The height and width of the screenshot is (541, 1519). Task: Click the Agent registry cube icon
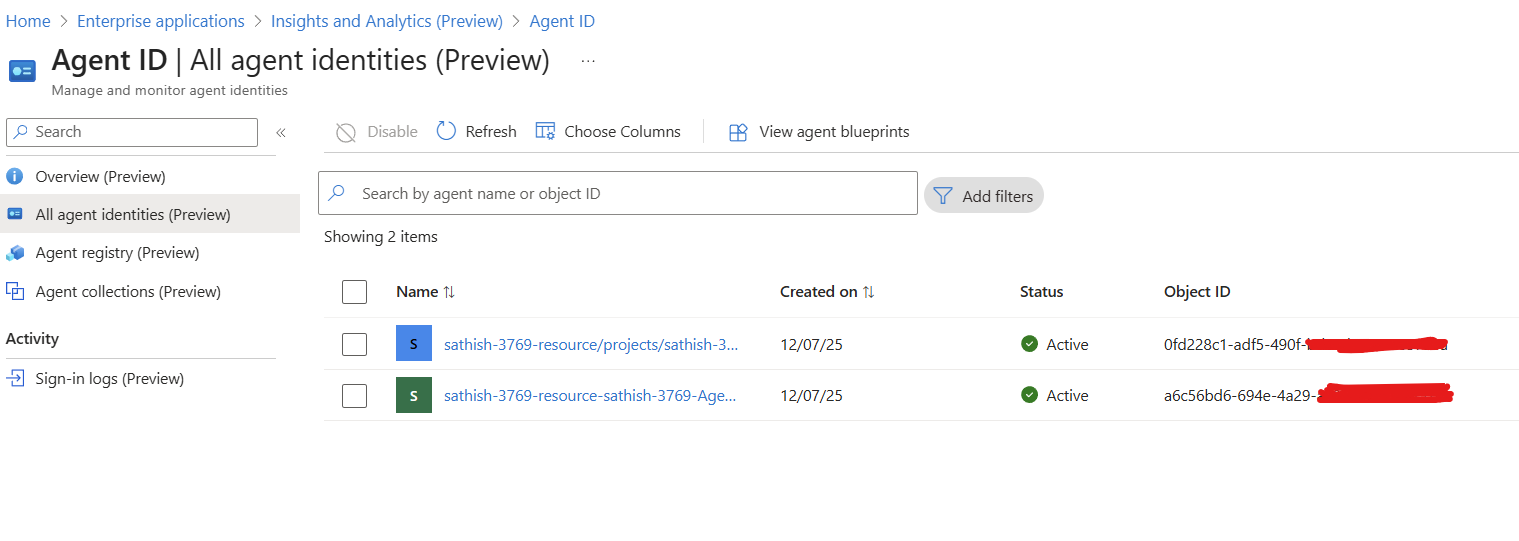[x=15, y=253]
